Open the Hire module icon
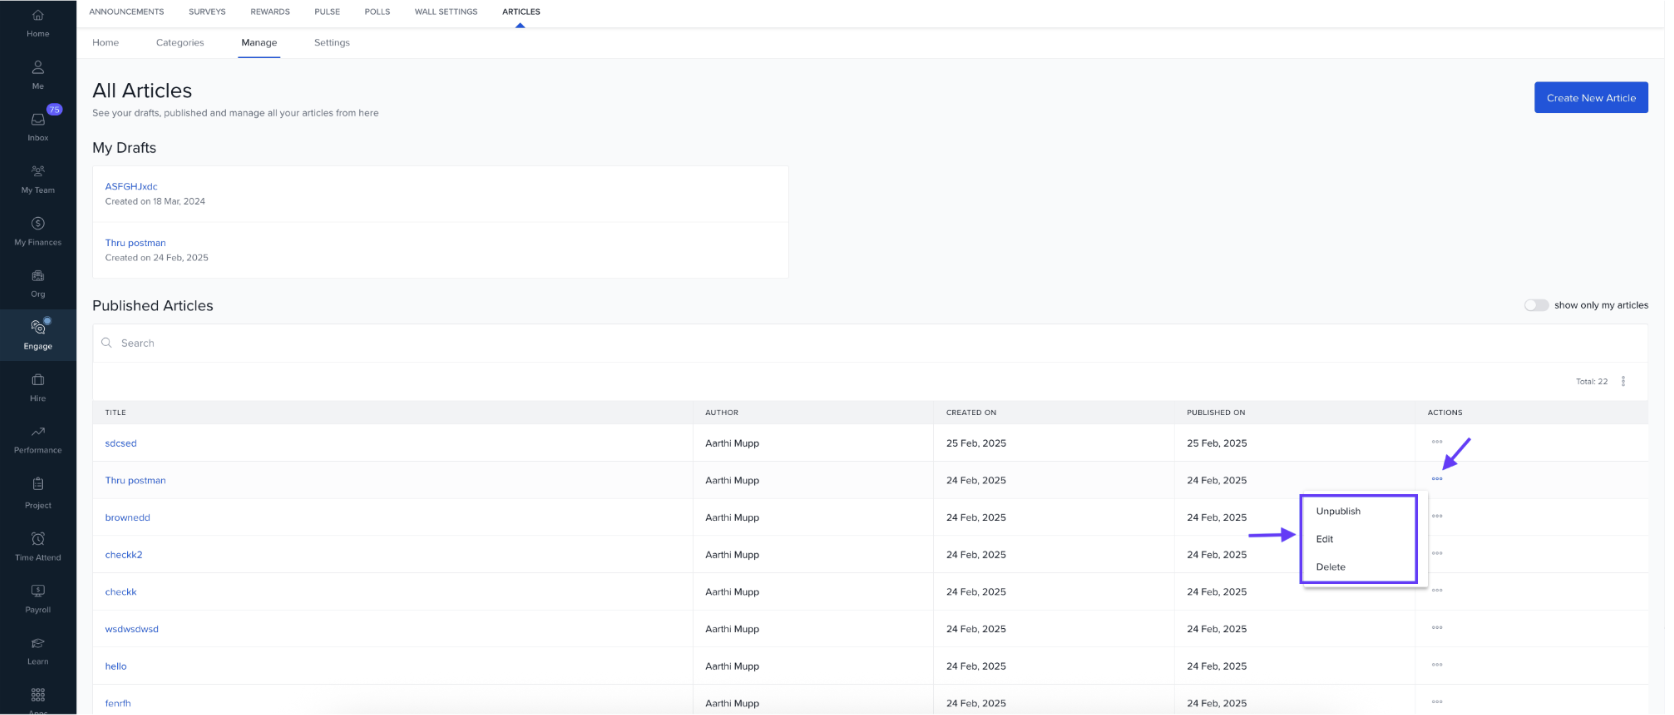 click(x=38, y=381)
